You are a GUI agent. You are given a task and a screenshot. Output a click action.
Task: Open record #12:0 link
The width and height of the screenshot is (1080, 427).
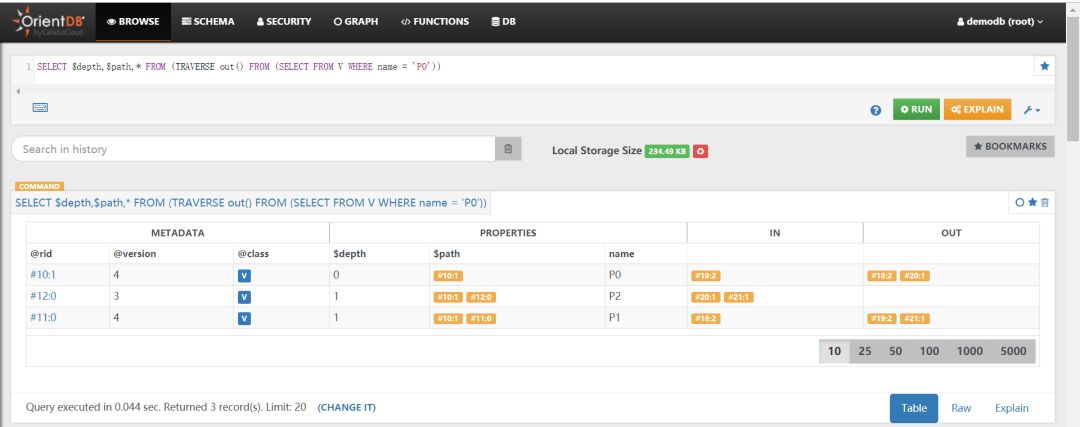[x=44, y=296]
